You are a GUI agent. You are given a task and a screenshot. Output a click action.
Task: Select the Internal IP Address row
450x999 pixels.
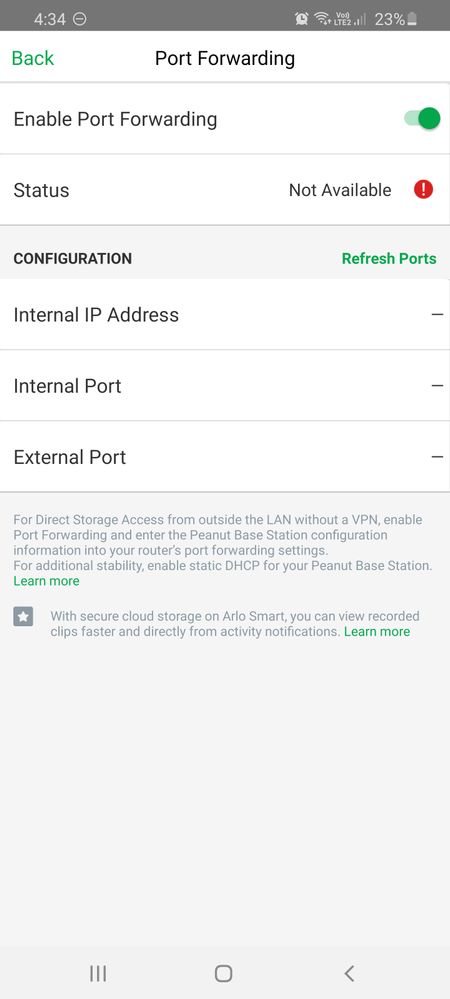click(x=225, y=314)
